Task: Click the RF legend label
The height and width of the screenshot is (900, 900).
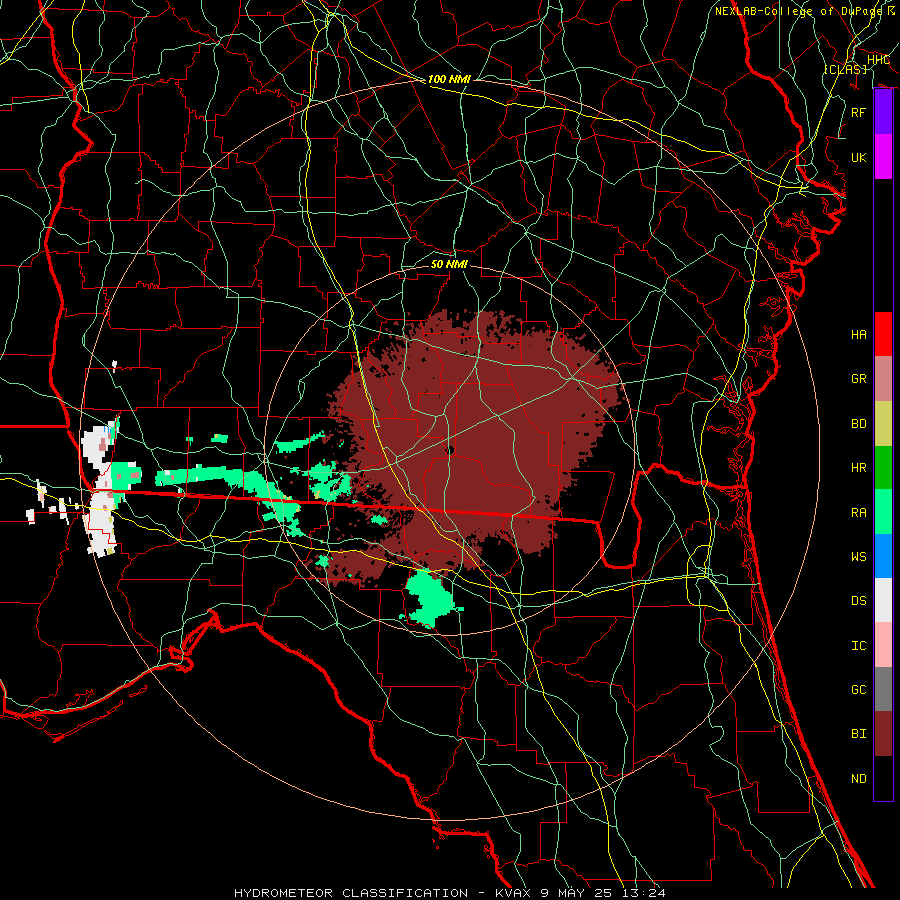Action: [x=859, y=112]
